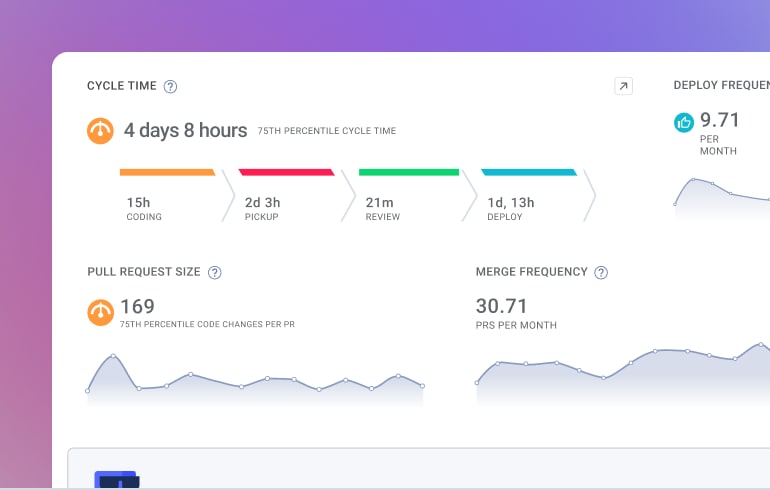Click the dark blue icon in the bottom panel
This screenshot has width=770, height=490.
point(117,479)
